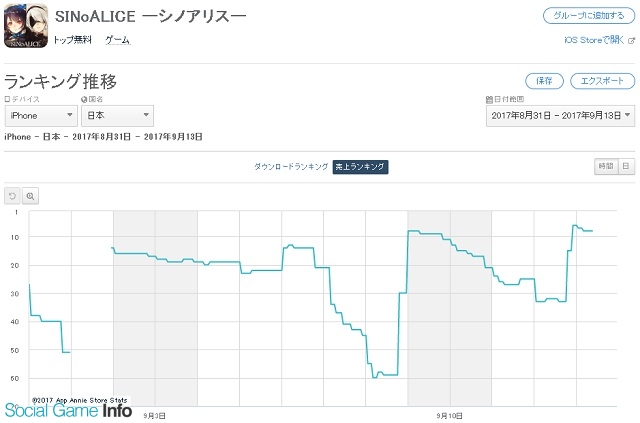Open the ゲーム category link
The image size is (640, 423).
pyautogui.click(x=118, y=40)
